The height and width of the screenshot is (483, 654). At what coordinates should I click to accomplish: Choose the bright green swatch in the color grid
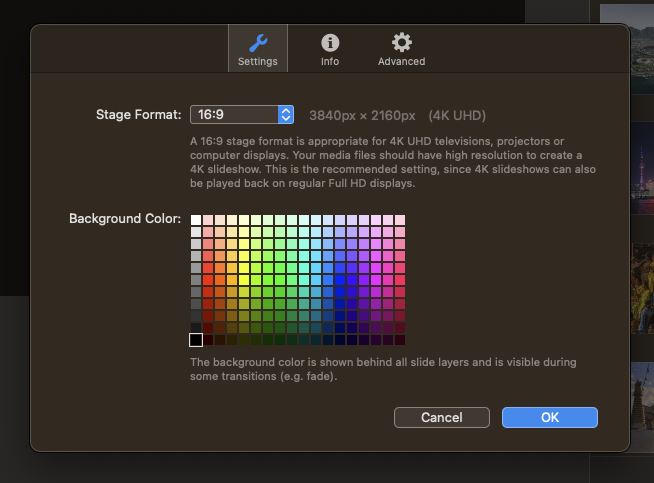point(280,280)
